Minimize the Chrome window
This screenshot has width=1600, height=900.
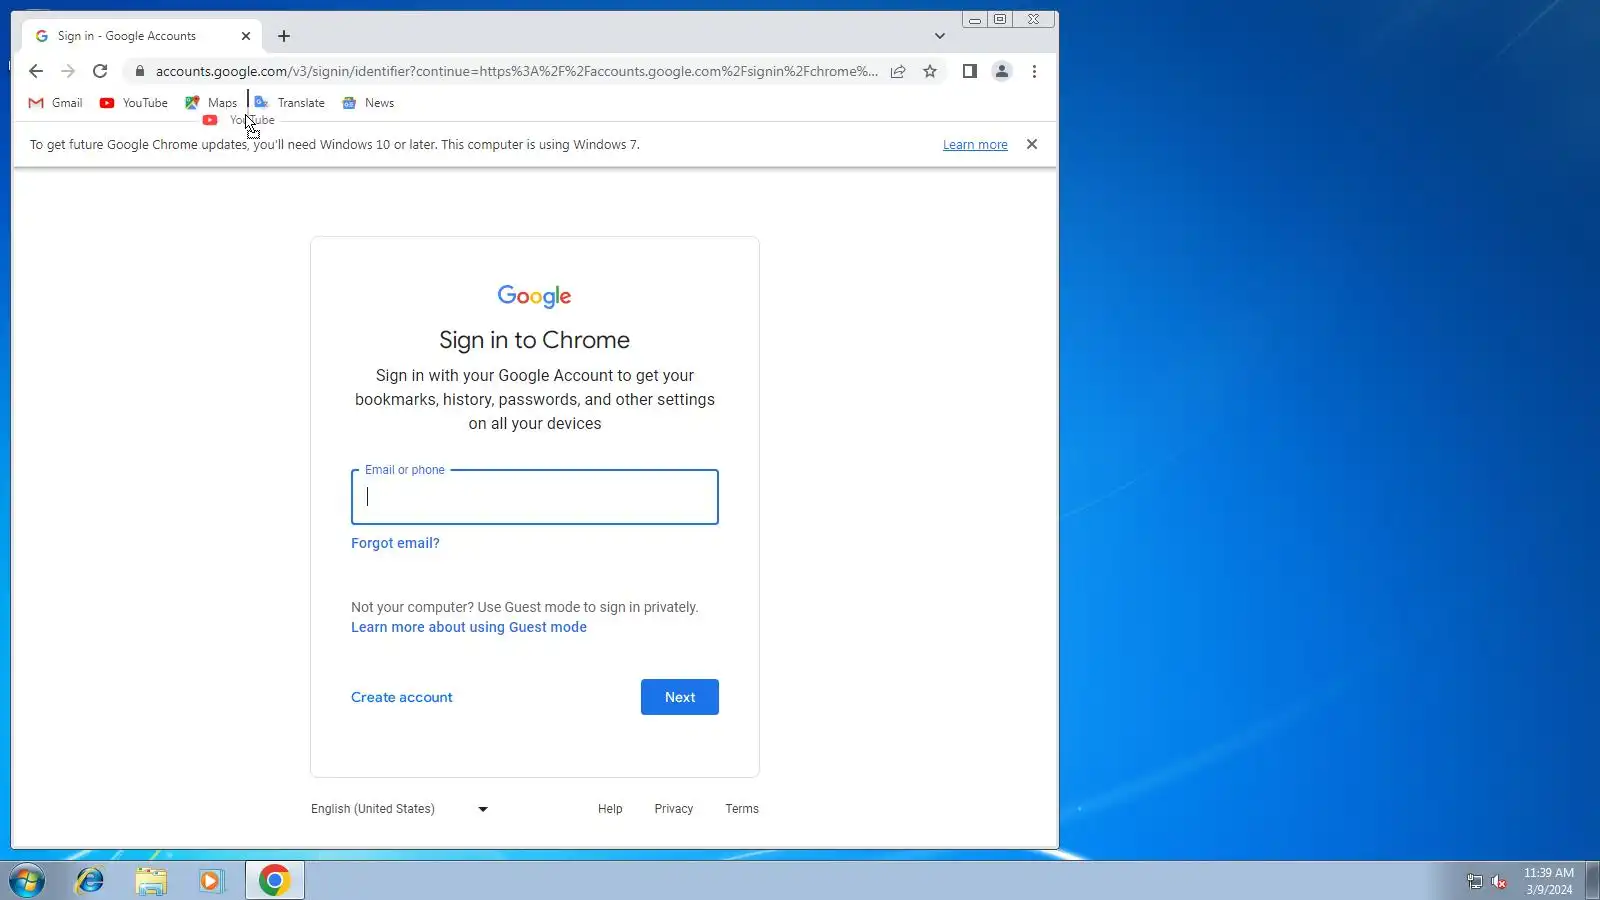point(975,19)
